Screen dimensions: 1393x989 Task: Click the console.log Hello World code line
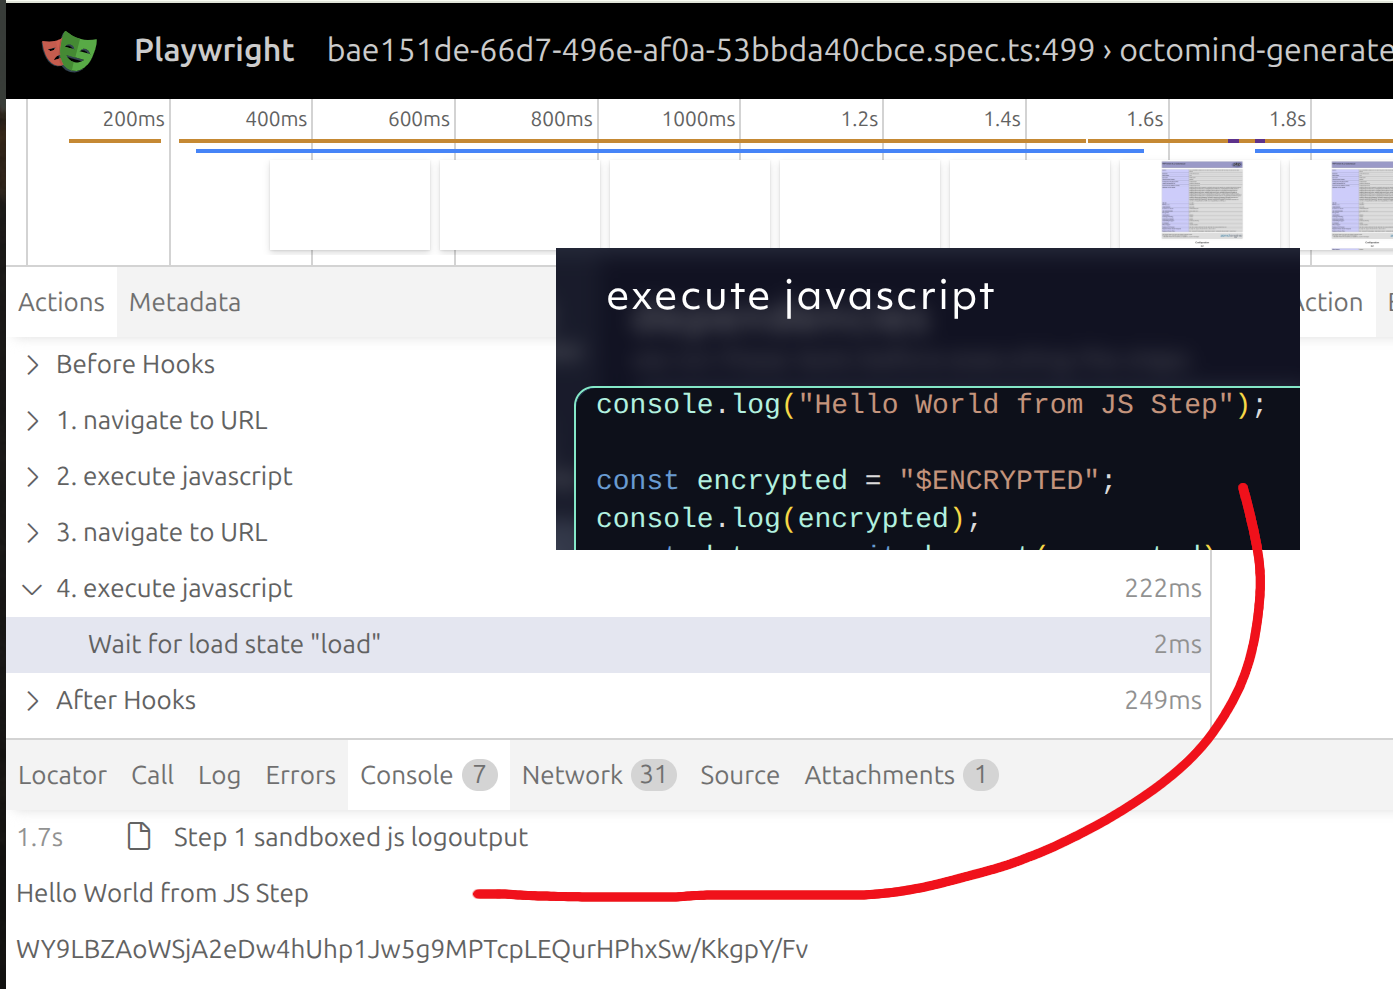931,404
